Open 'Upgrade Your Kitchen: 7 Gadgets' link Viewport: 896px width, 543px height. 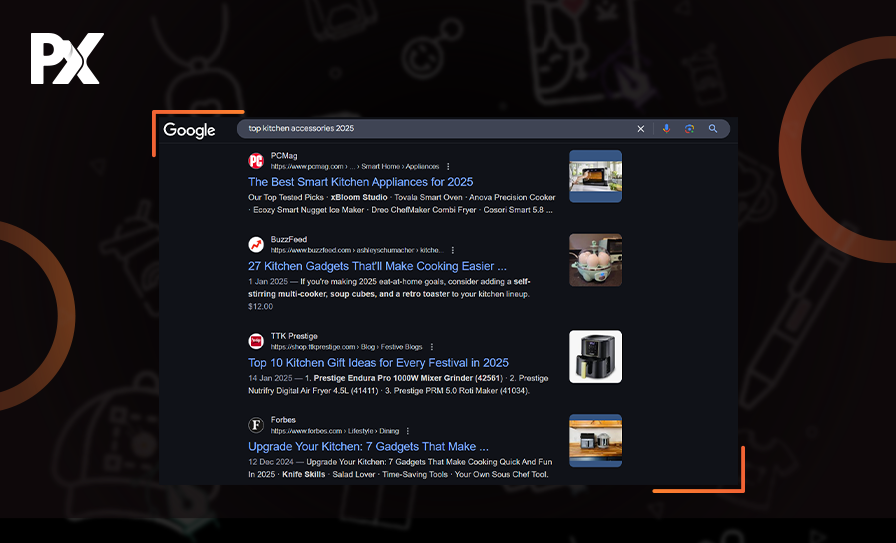(368, 447)
